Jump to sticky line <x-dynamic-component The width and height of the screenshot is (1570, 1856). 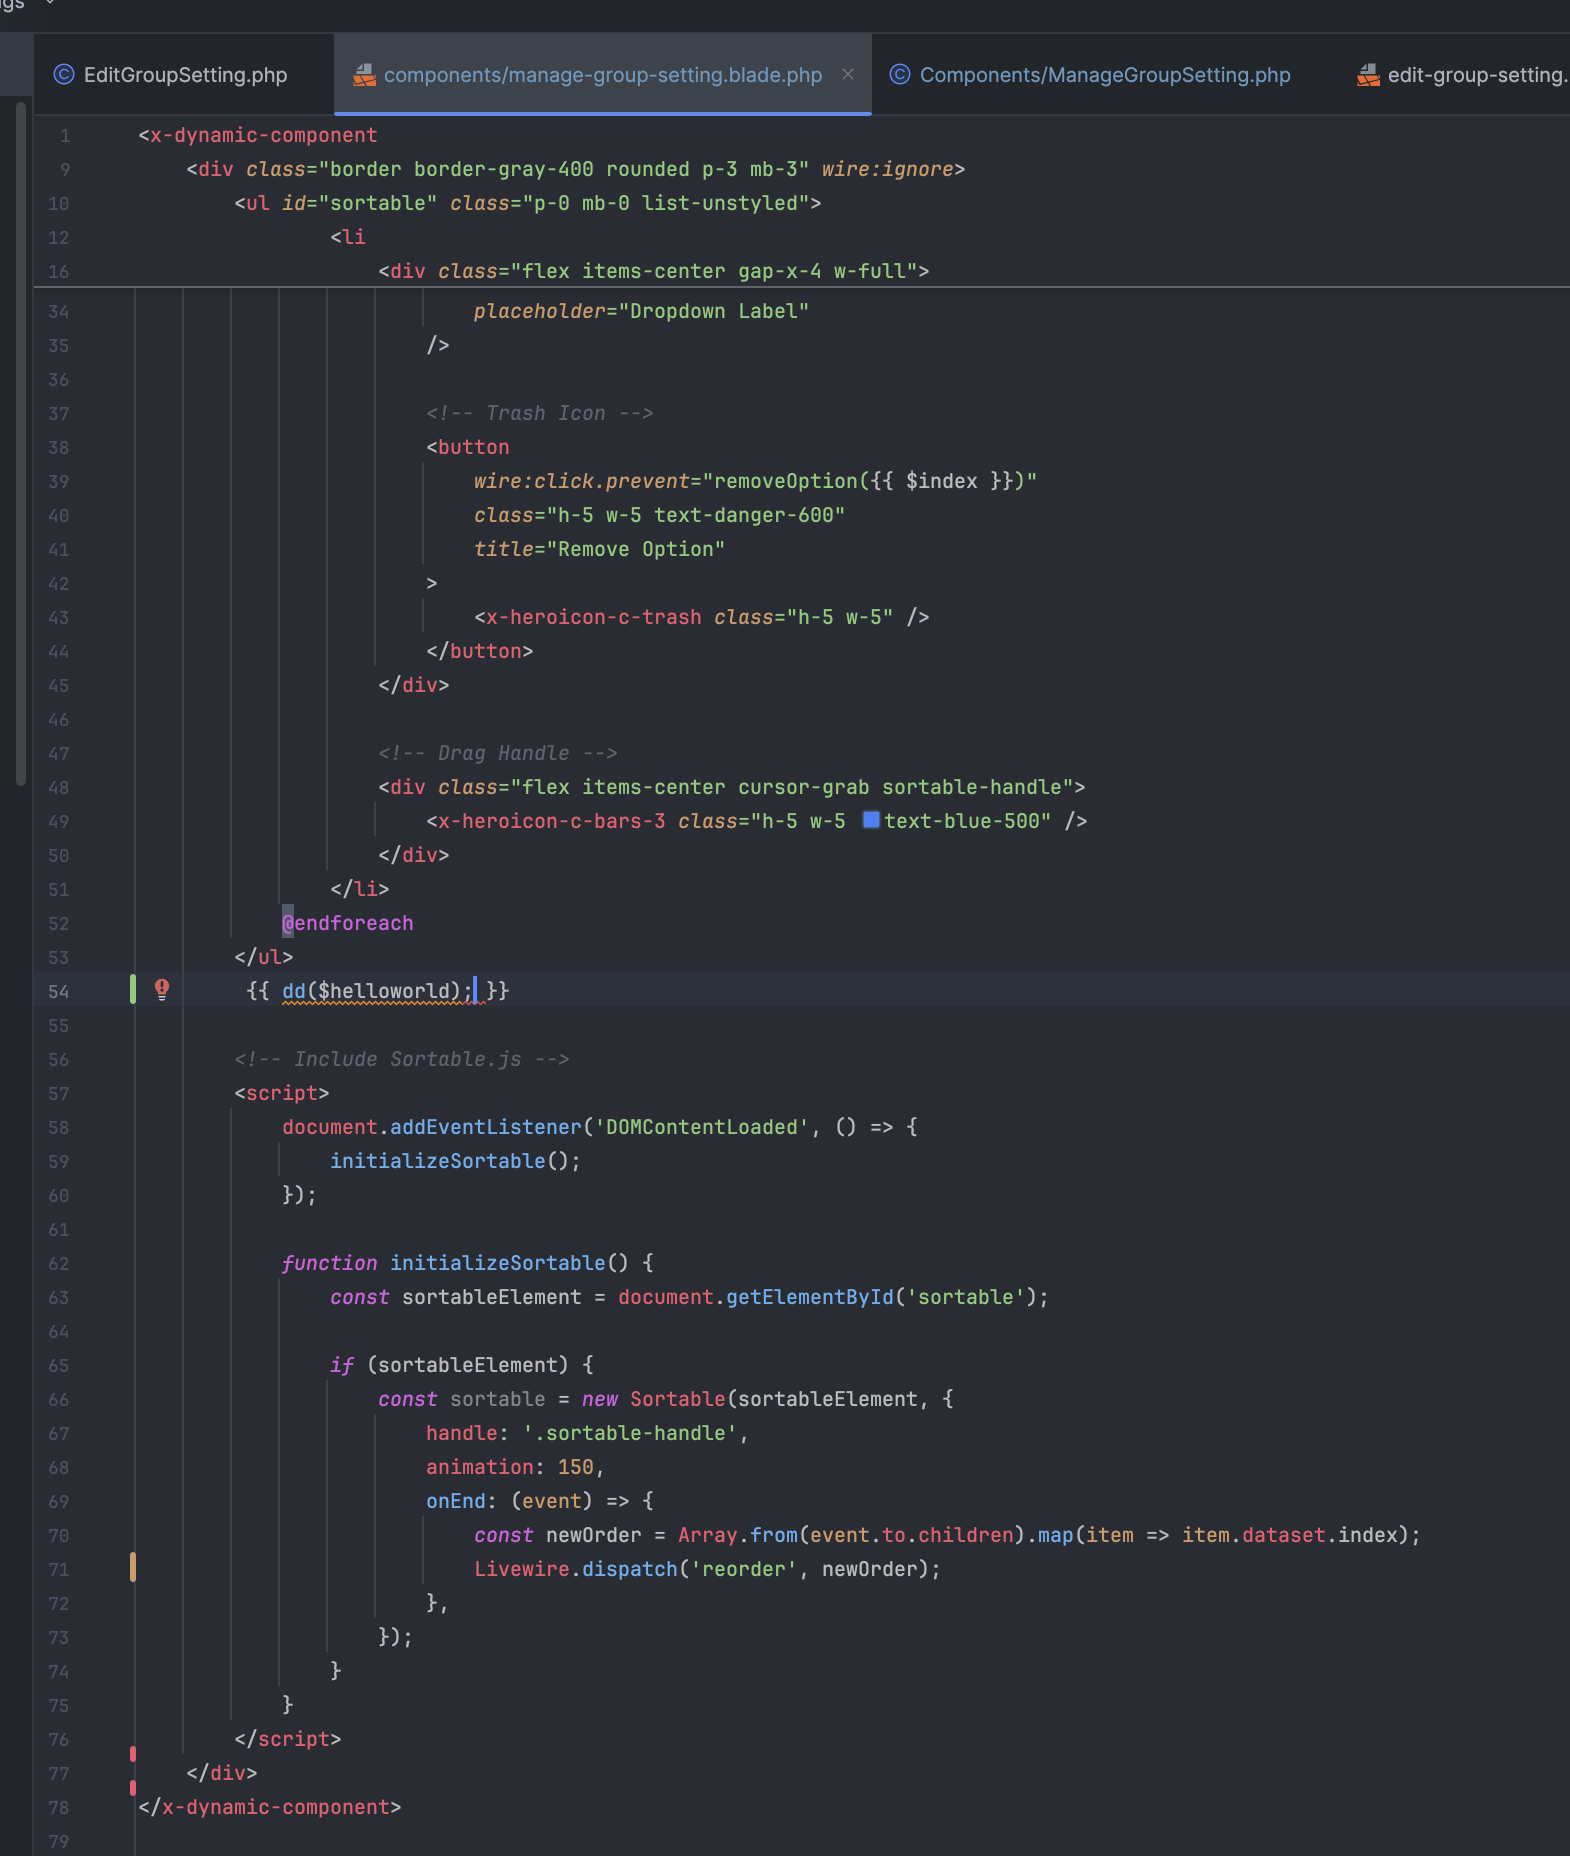point(258,135)
